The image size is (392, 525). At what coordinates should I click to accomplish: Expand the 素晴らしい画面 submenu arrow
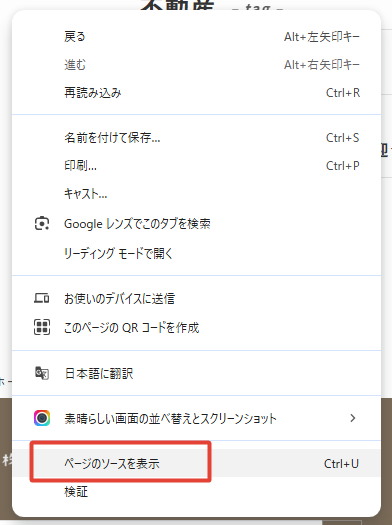pos(352,418)
